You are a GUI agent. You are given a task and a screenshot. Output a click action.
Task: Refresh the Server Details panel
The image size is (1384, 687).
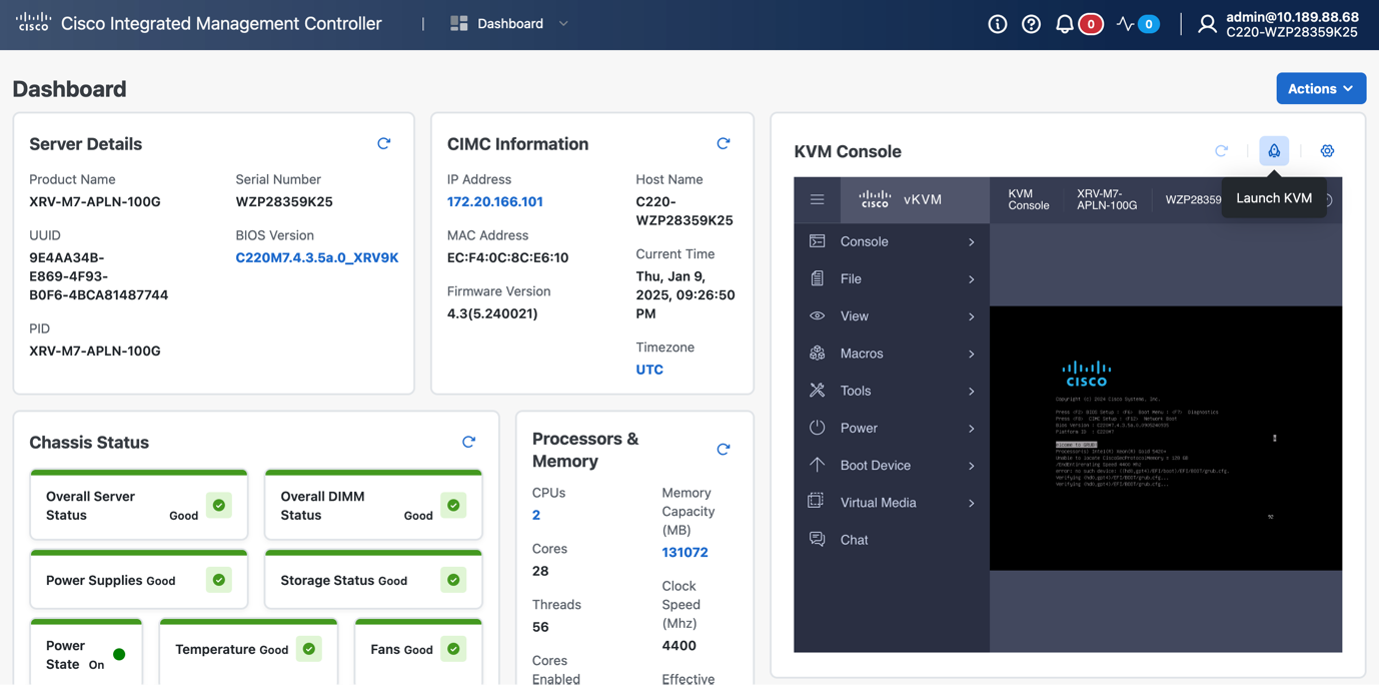(384, 143)
